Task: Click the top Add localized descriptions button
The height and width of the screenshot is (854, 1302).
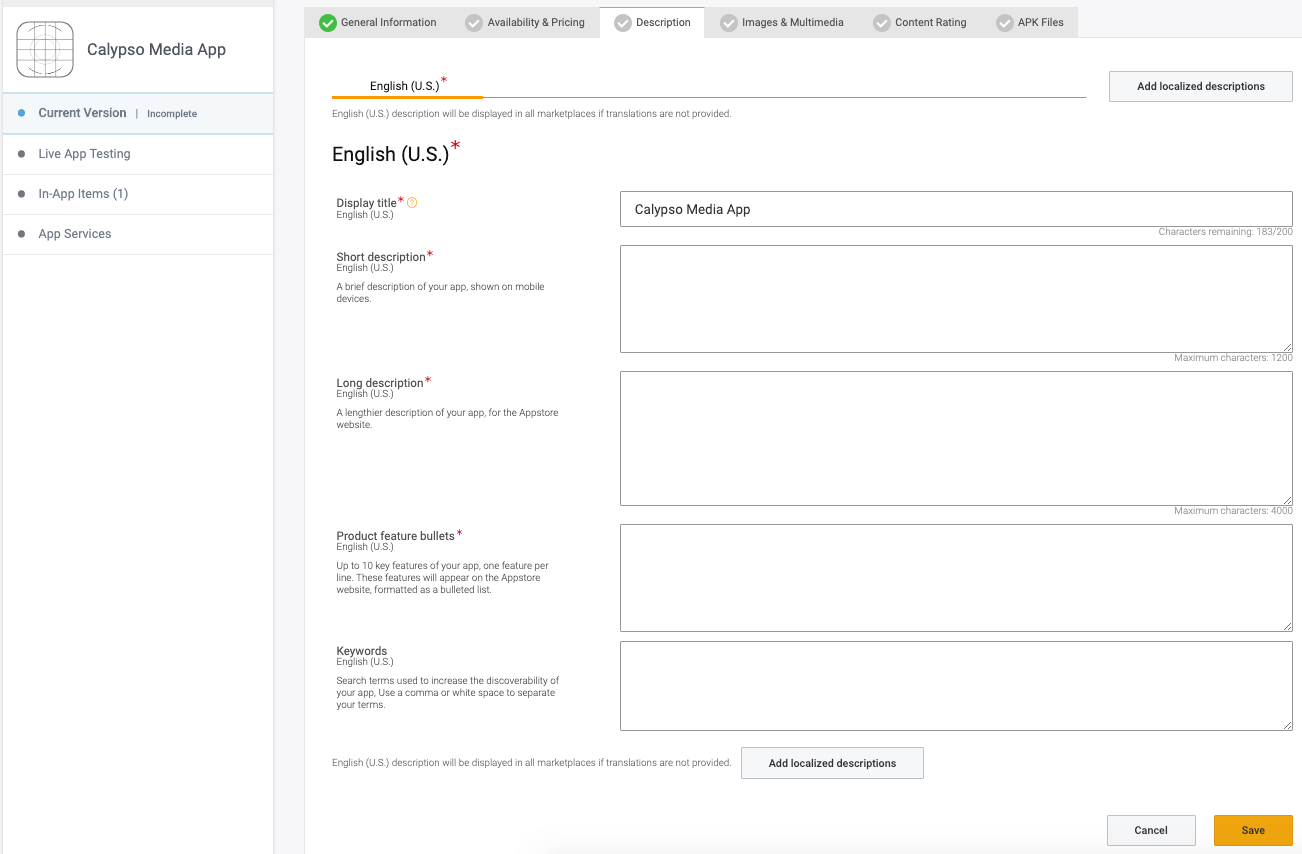Action: tap(1200, 86)
